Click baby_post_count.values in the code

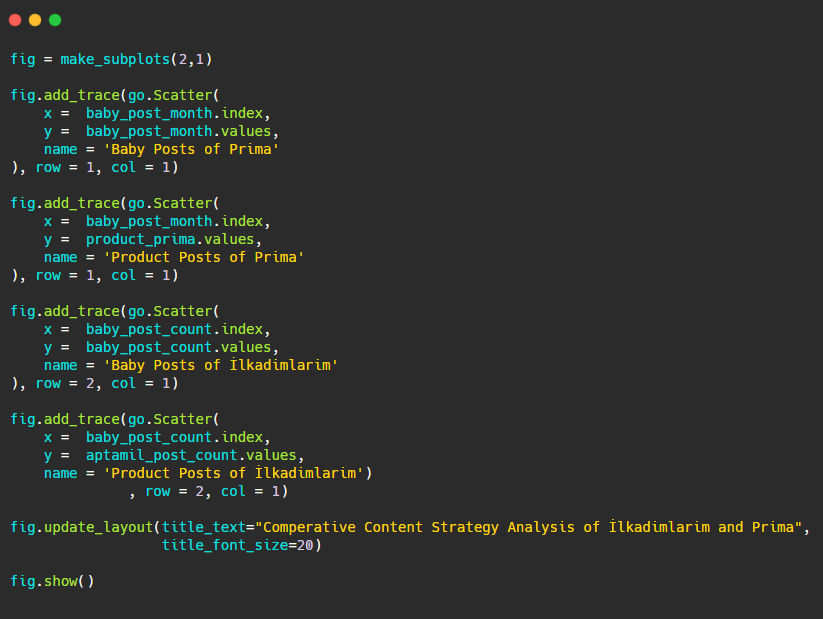point(178,347)
